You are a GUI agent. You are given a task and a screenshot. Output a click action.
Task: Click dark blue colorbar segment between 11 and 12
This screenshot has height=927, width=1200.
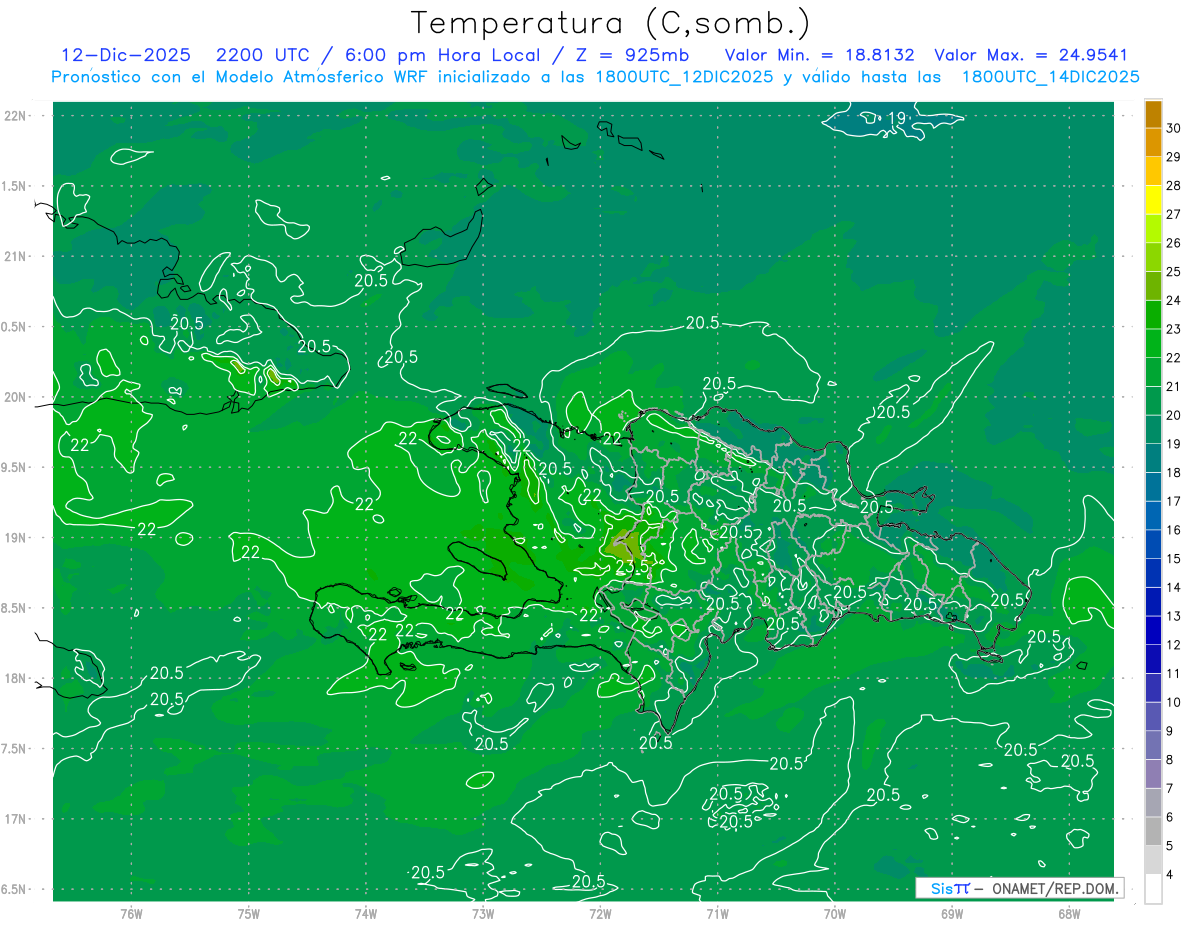pos(1153,659)
